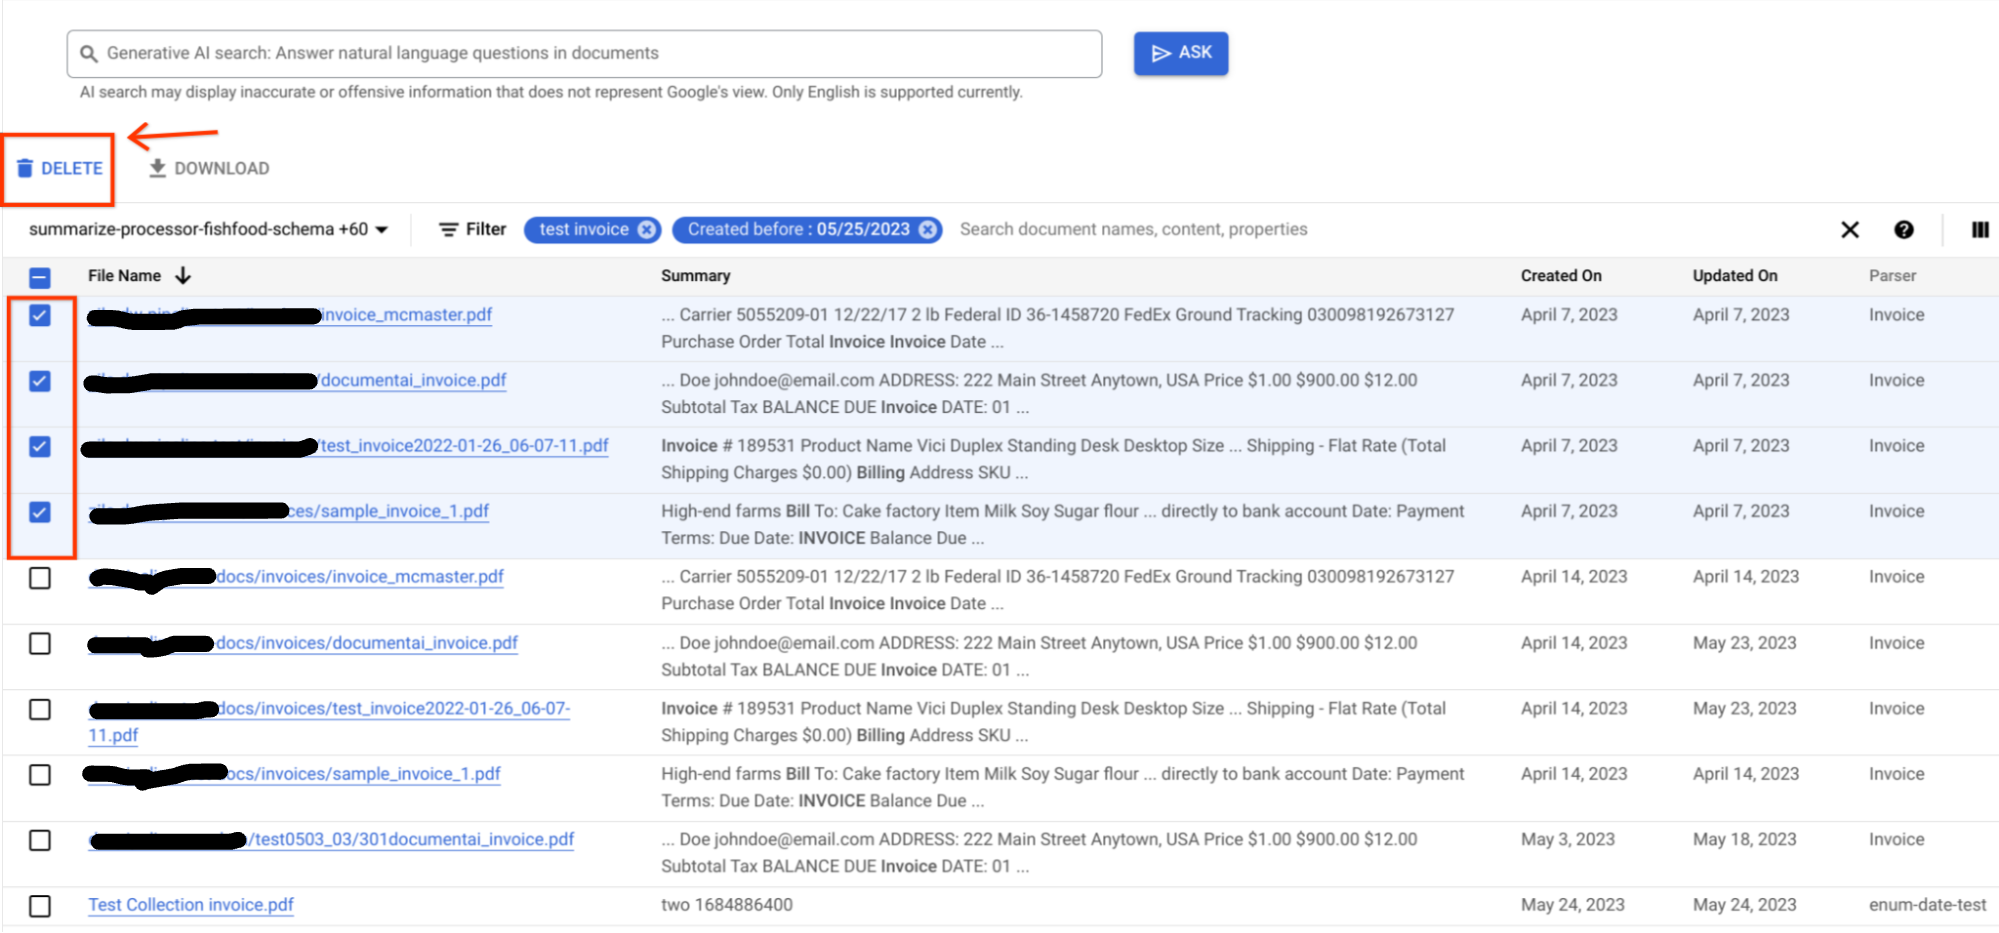1999x933 pixels.
Task: Remove the 'Created before' filter chip
Action: tap(928, 229)
